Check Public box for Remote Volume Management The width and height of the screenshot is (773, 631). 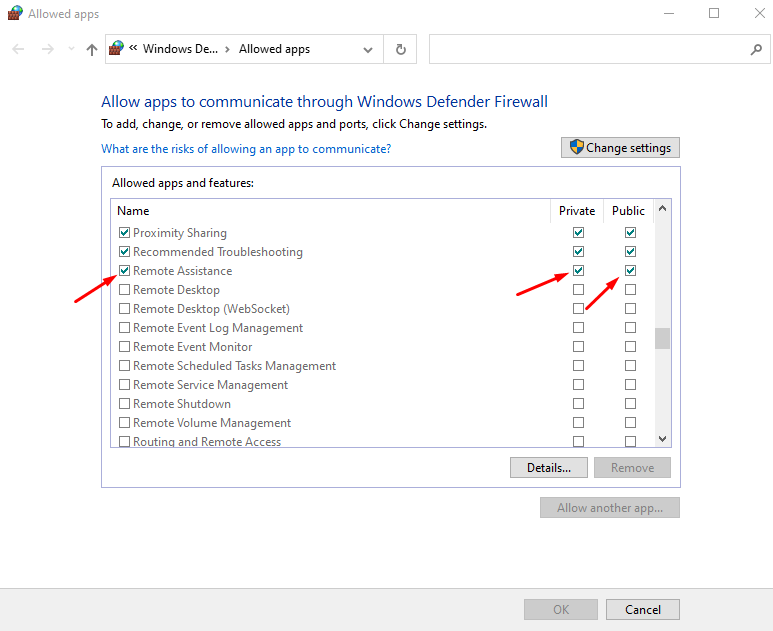[630, 422]
